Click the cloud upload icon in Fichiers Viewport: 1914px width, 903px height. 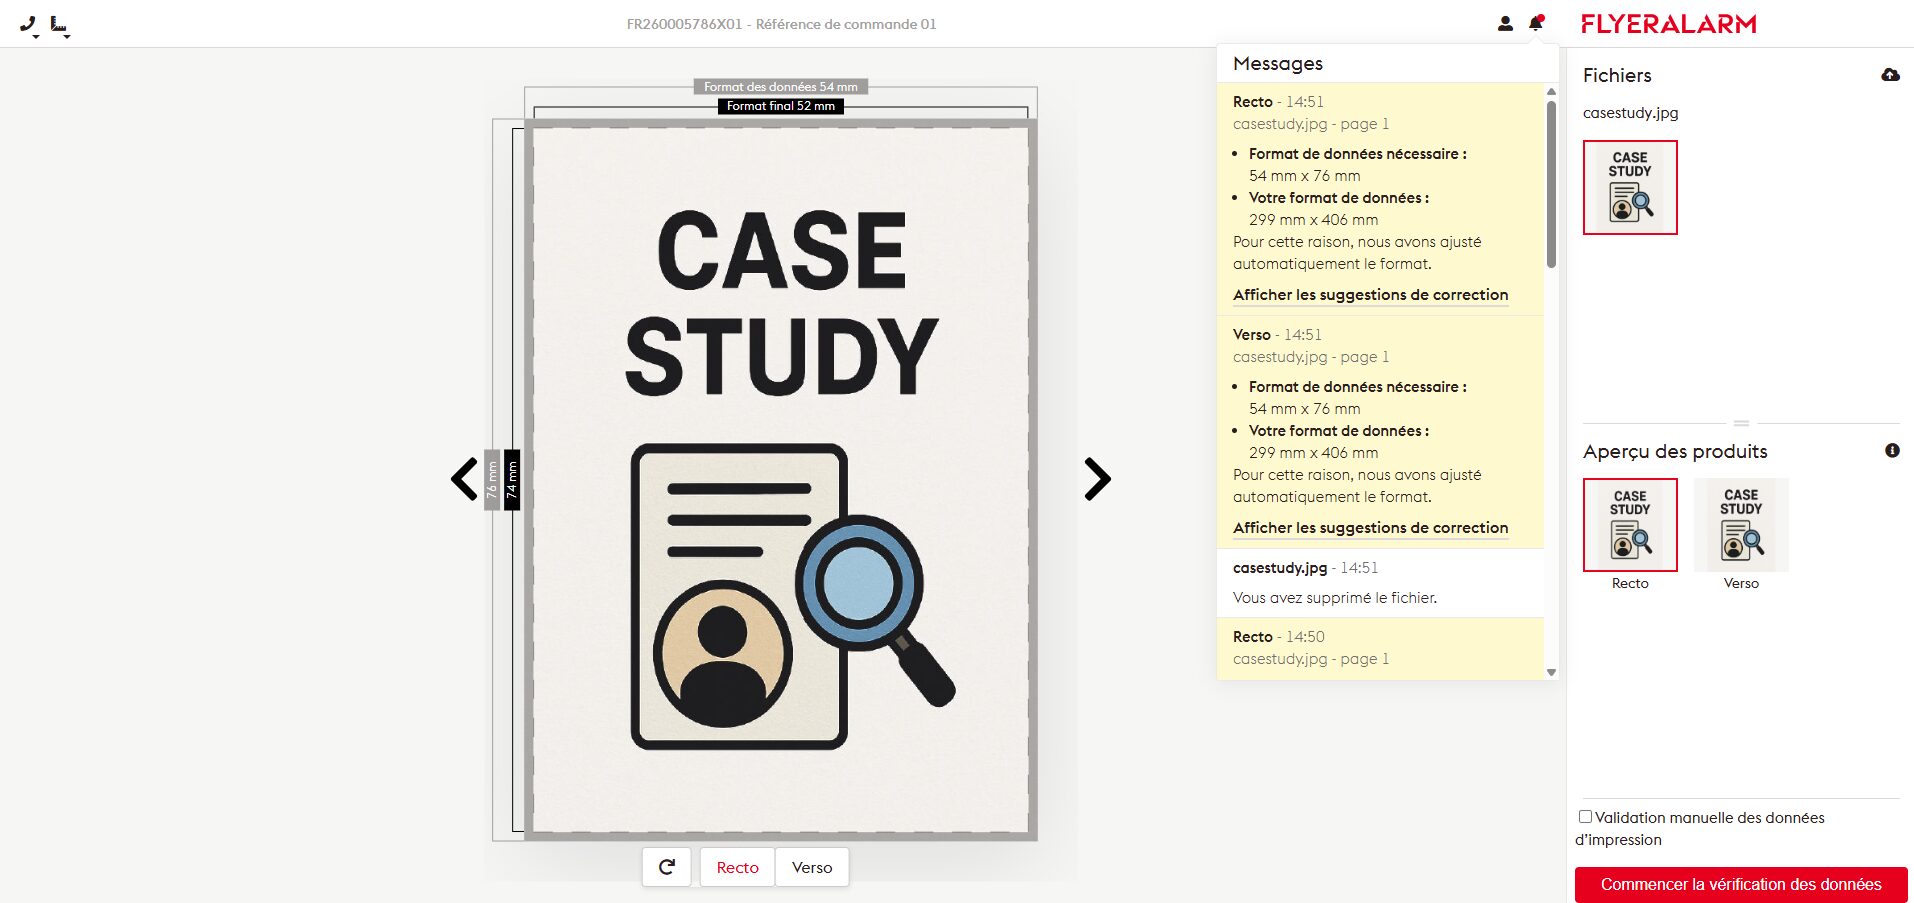click(1890, 75)
